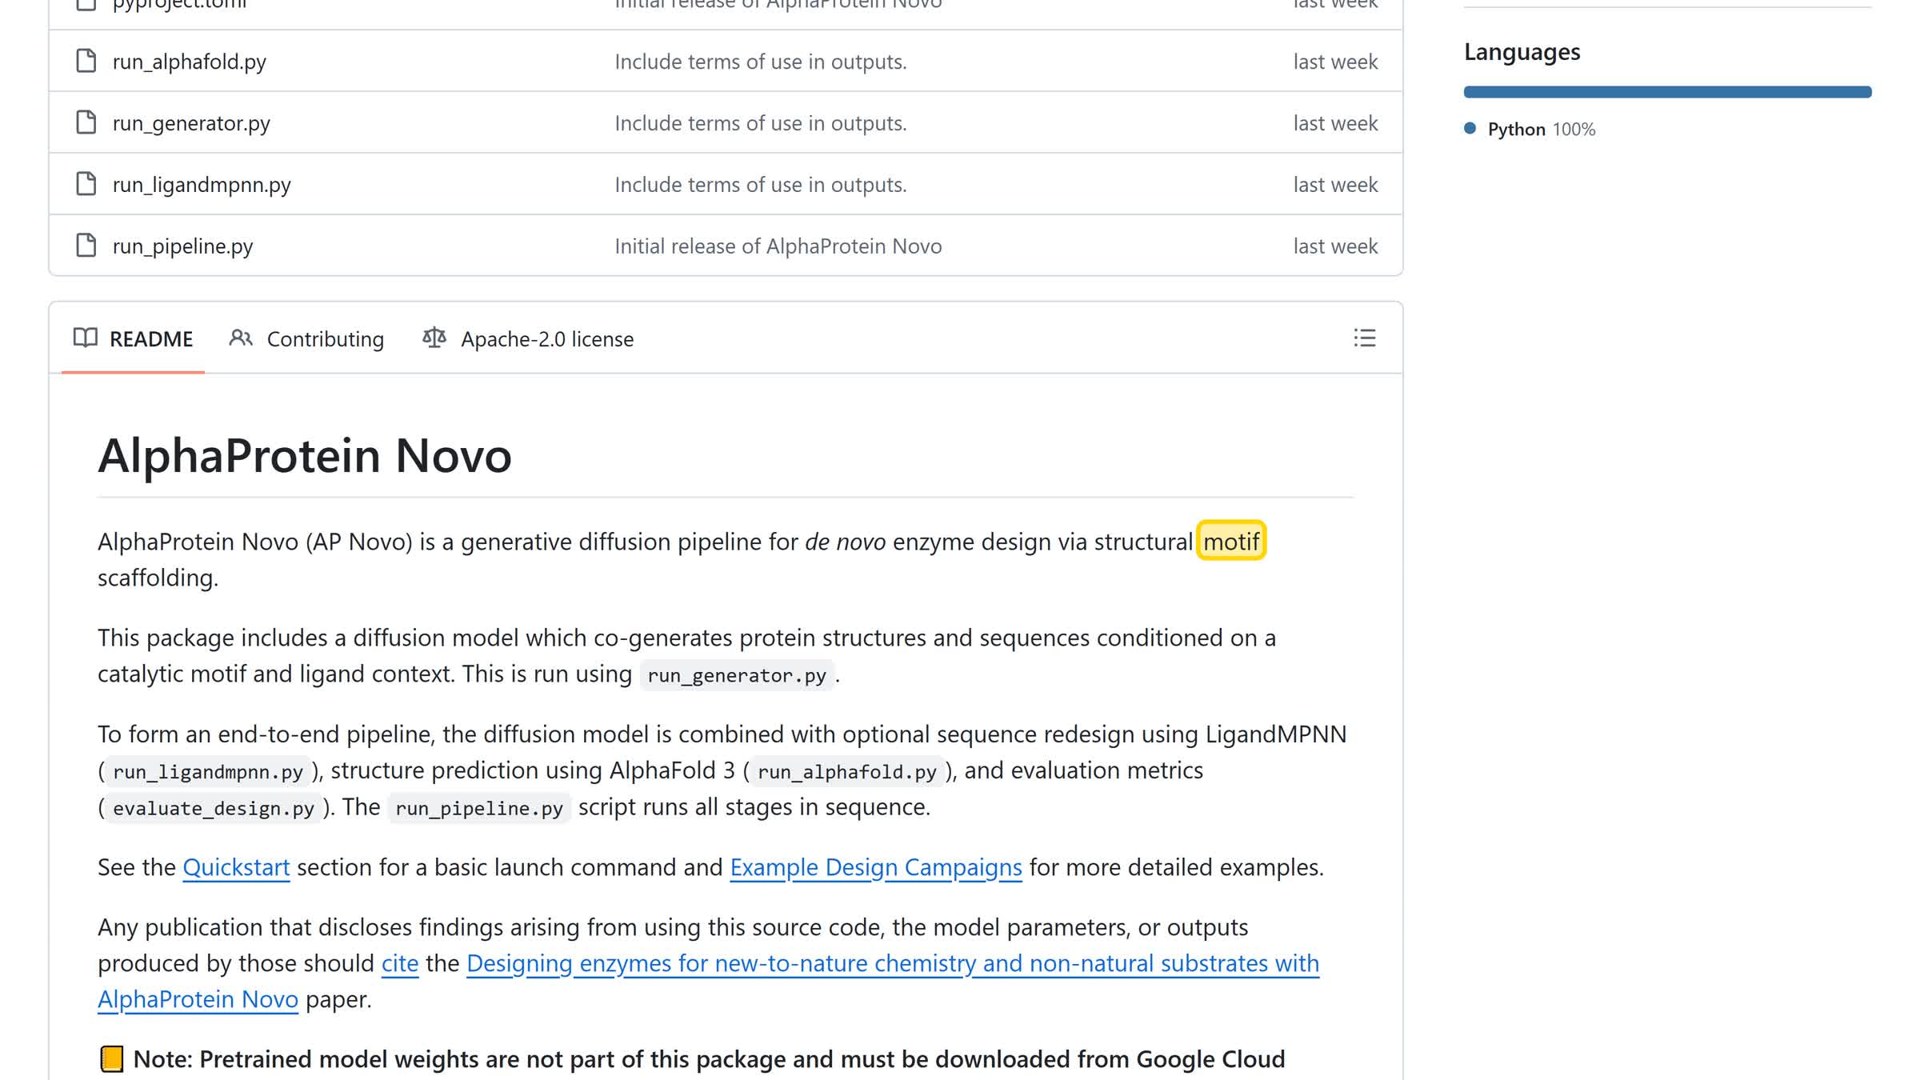Click the Python language color dot
The width and height of the screenshot is (1920, 1080).
click(x=1470, y=128)
